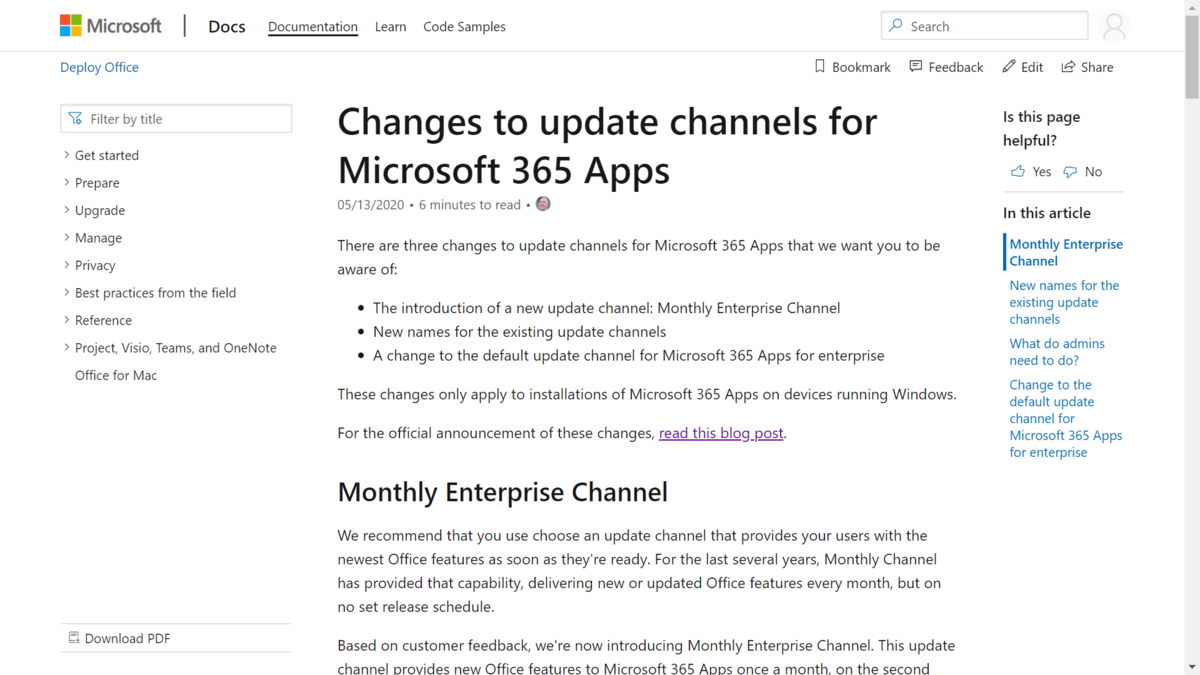Image resolution: width=1200 pixels, height=675 pixels.
Task: Click the Download PDF link
Action: [127, 638]
